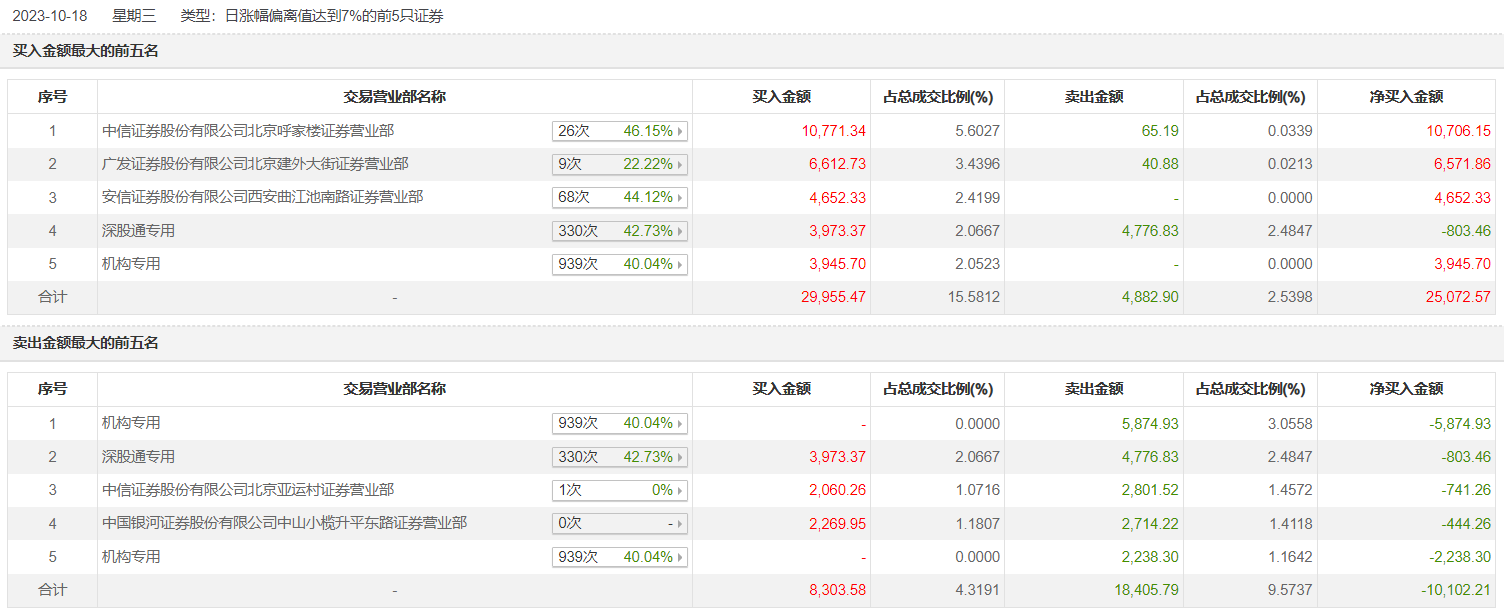1504x614 pixels.
Task: Click first-ranked 机构专用 in the sellers table
Action: click(131, 424)
